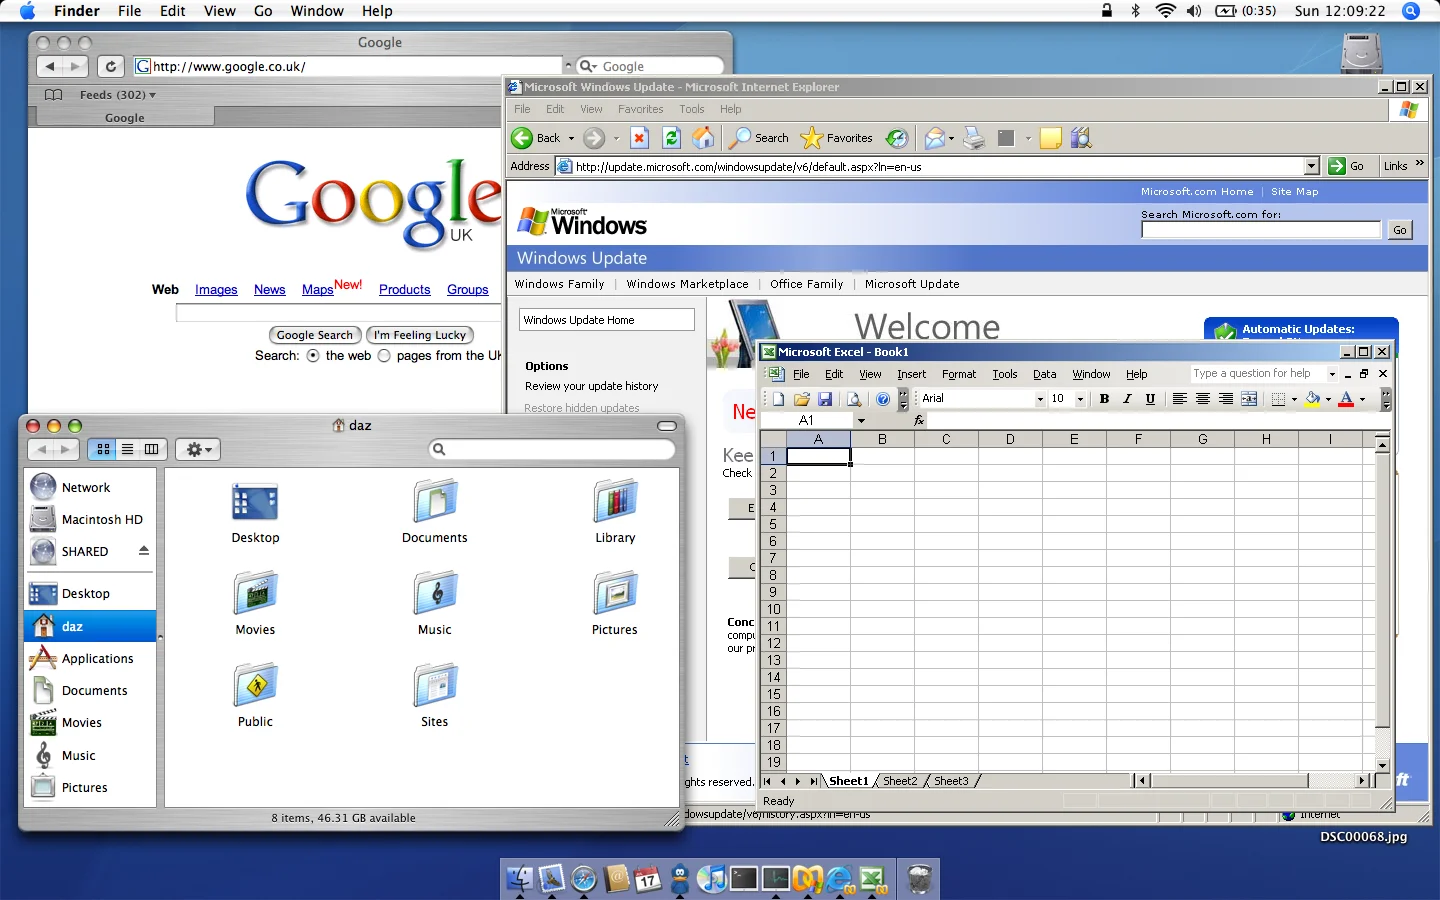Viewport: 1440px width, 900px height.
Task: Open the Favorites menu in Internet Explorer
Action: pyautogui.click(x=640, y=109)
